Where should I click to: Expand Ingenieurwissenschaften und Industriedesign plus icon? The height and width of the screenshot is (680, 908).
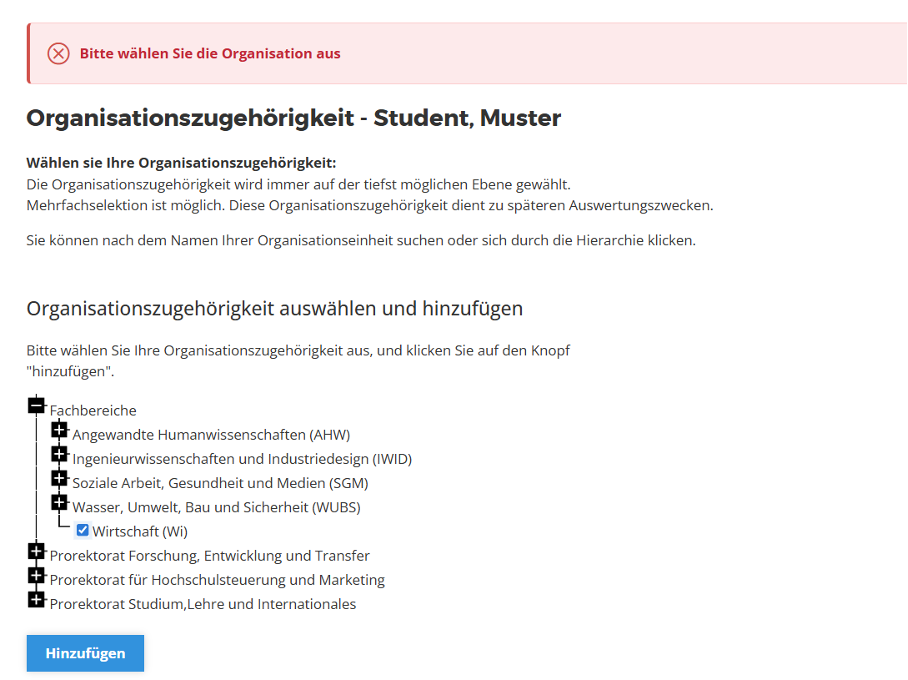click(59, 454)
